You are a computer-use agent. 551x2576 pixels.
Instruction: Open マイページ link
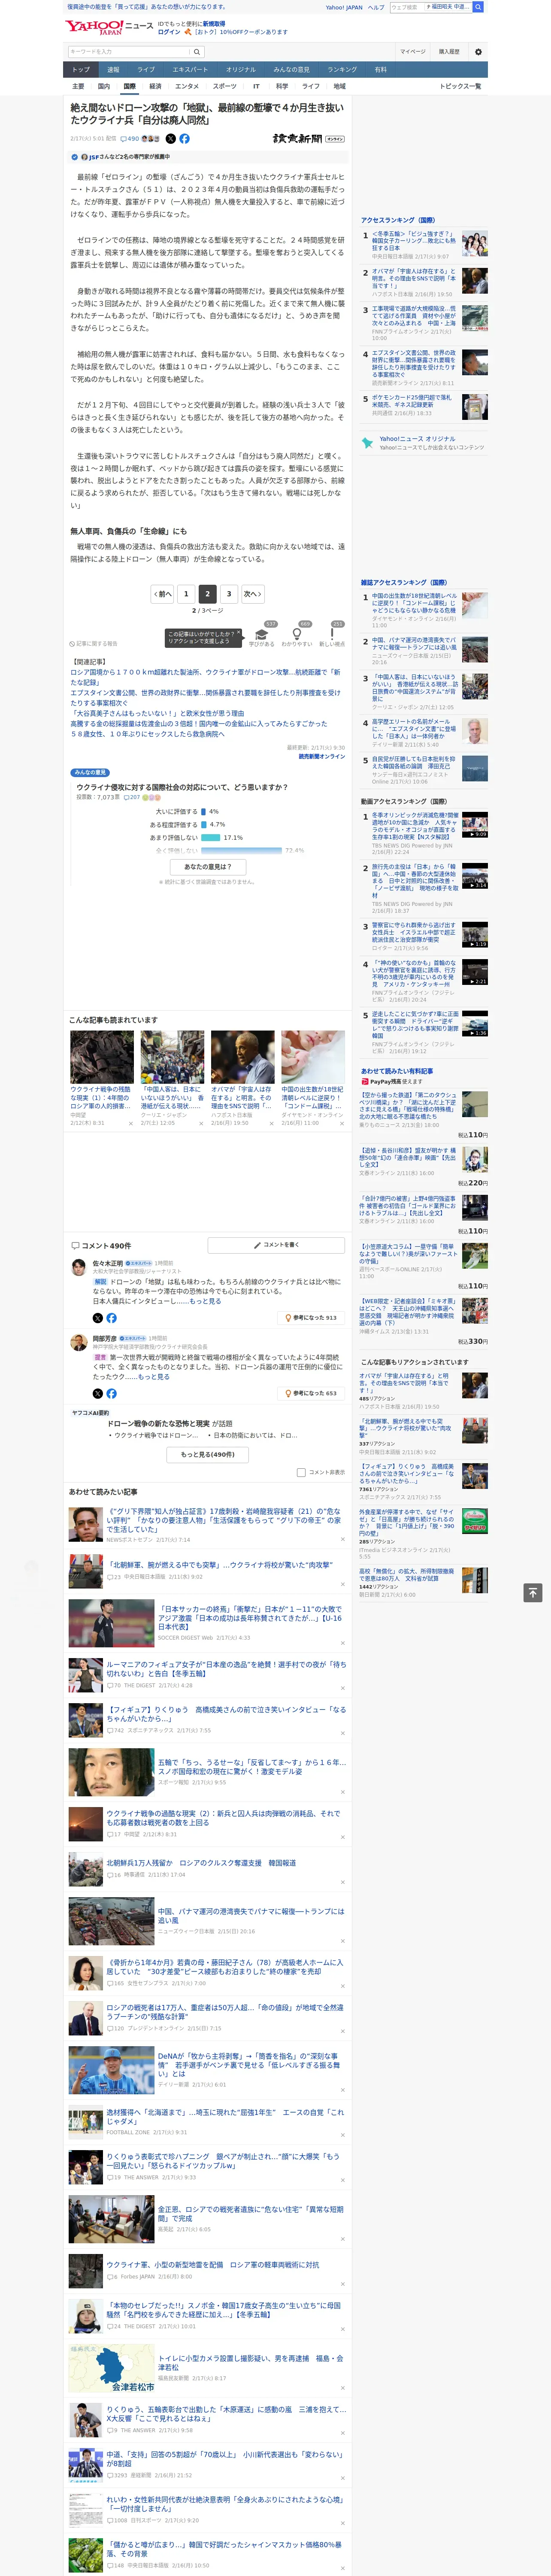coord(413,52)
